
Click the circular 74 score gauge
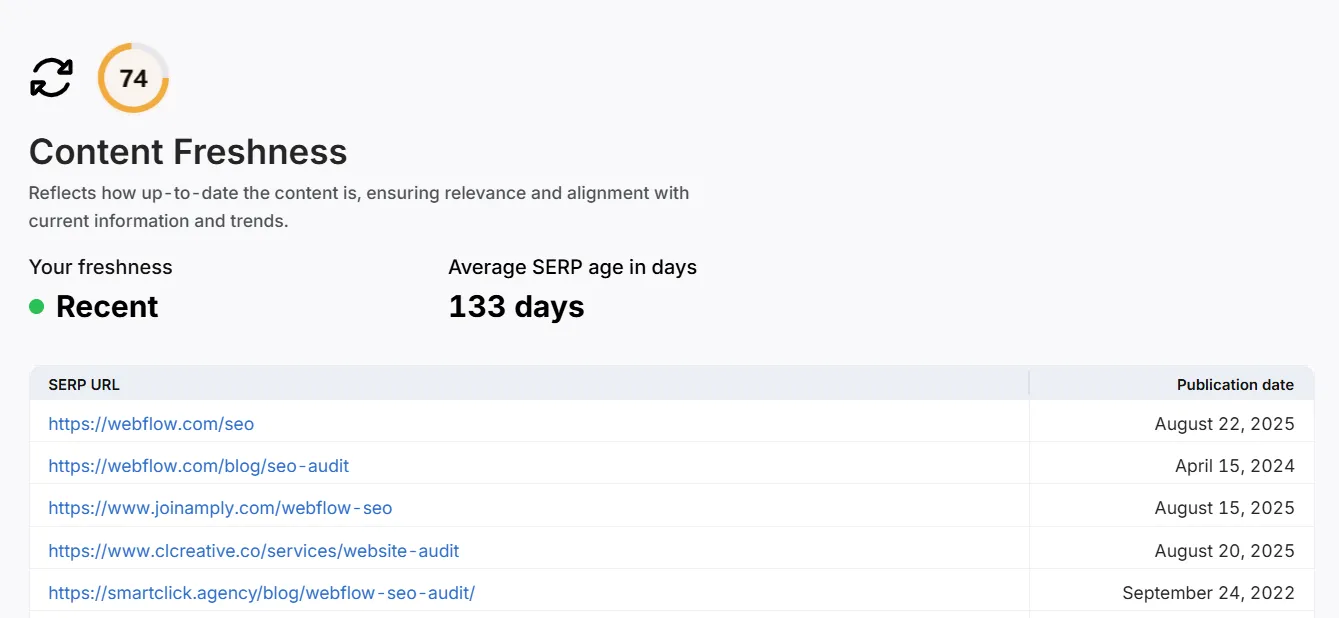(x=133, y=78)
